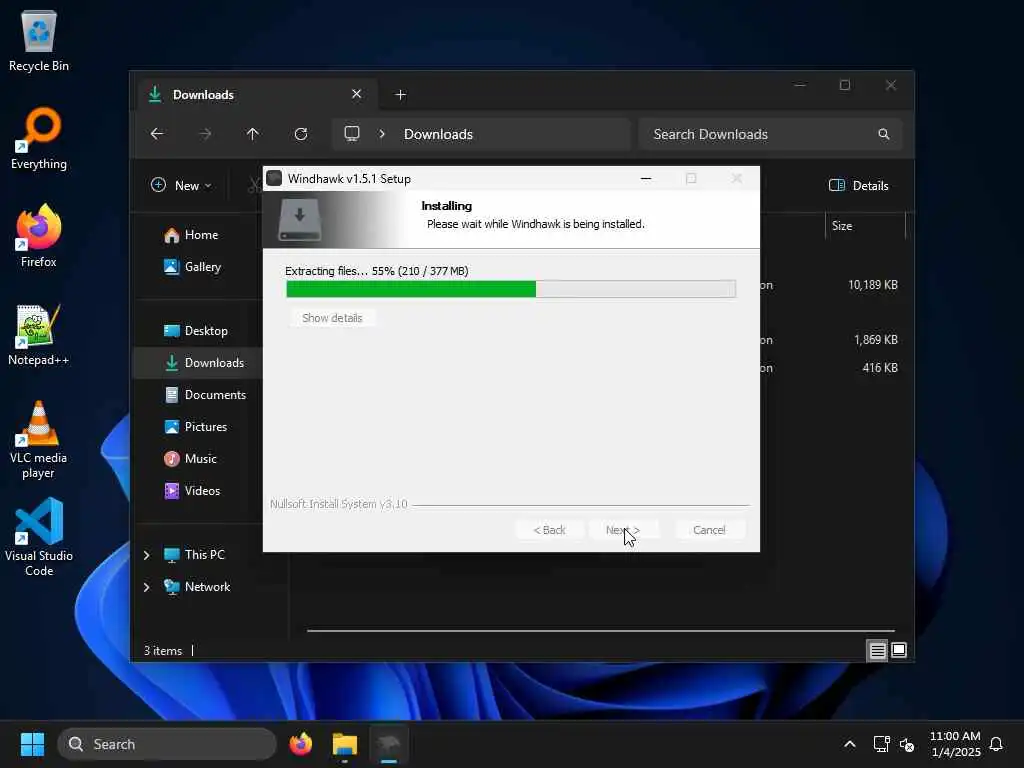Show hidden system tray icons
1024x768 pixels.
pyautogui.click(x=850, y=744)
